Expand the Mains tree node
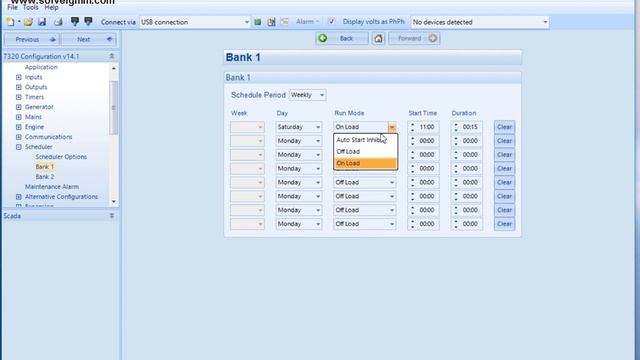The width and height of the screenshot is (640, 360). [x=19, y=117]
